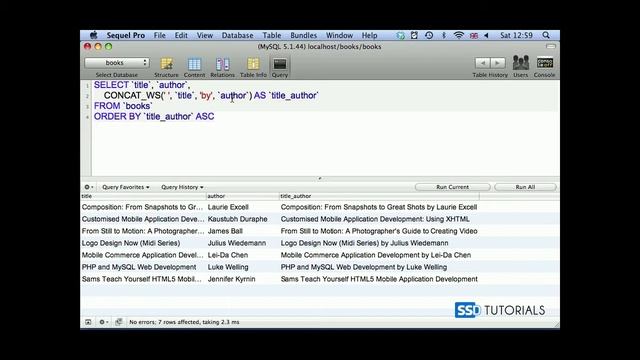Select the 'Kaustubh Duraphe' cell
The width and height of the screenshot is (640, 360).
(x=242, y=219)
